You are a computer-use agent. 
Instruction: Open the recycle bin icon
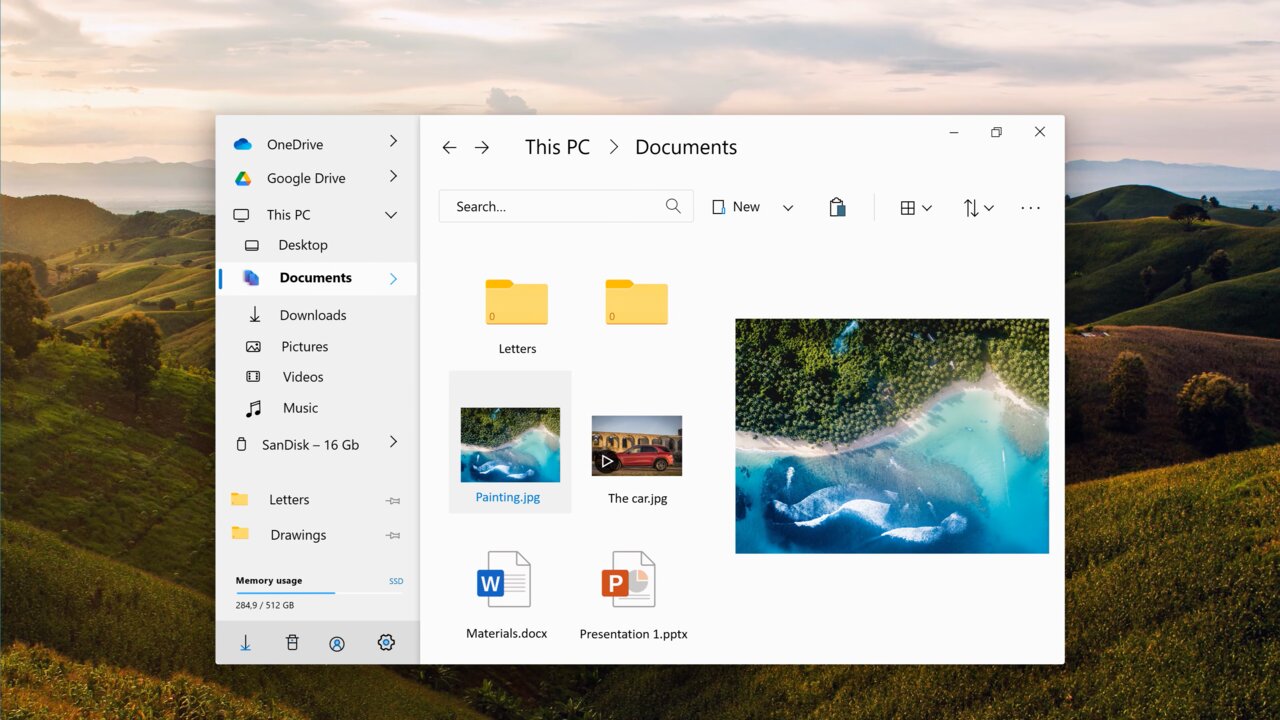[292, 643]
